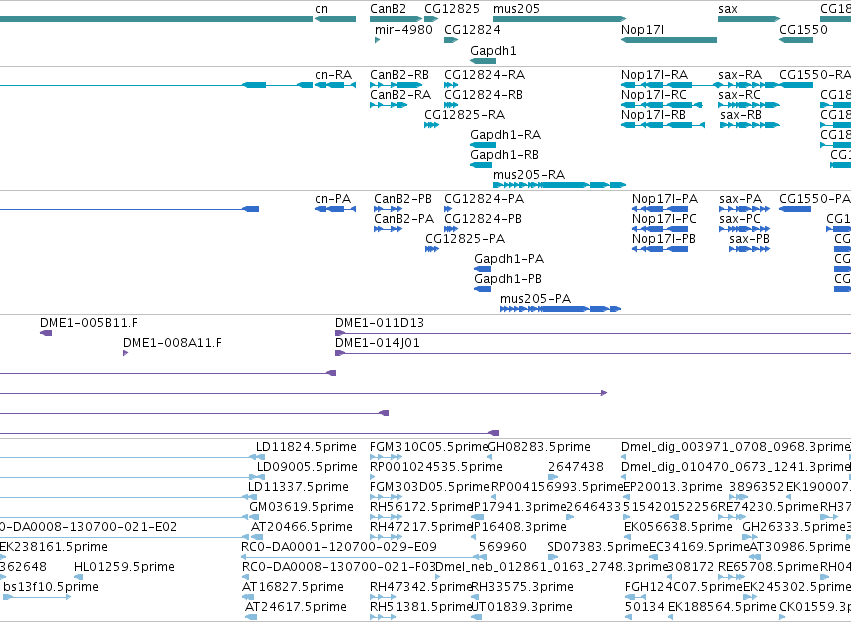Select the Gapdh1-RA transcript label
The image size is (851, 622).
(505, 135)
